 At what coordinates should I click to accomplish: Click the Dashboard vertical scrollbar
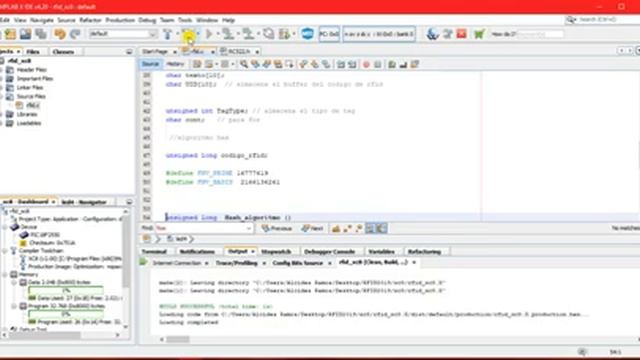click(126, 253)
